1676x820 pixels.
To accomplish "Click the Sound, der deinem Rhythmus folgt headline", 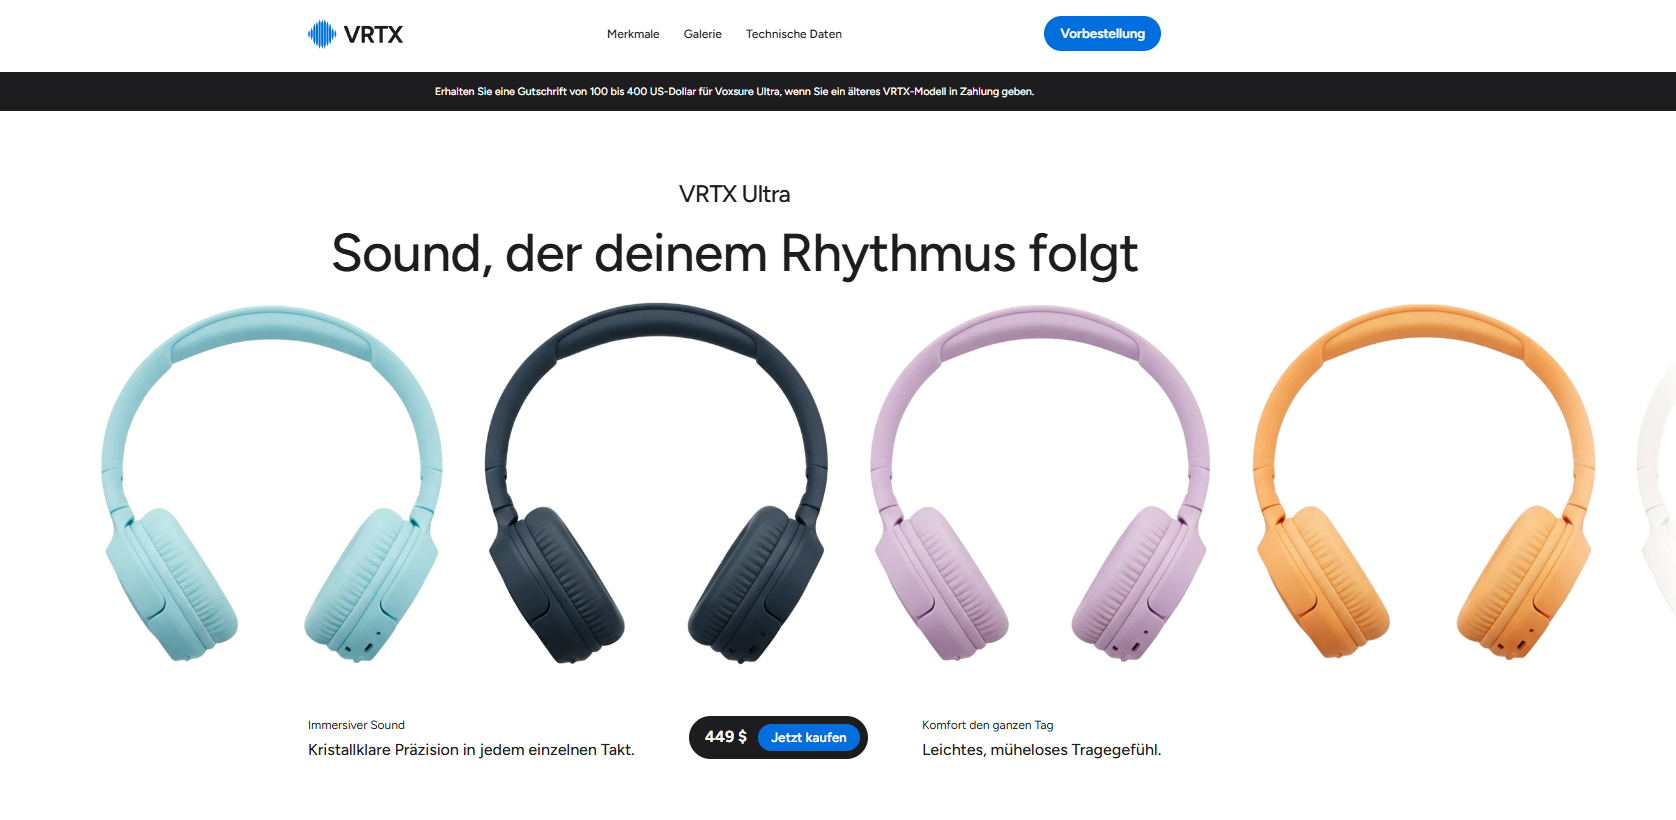I will (x=734, y=254).
